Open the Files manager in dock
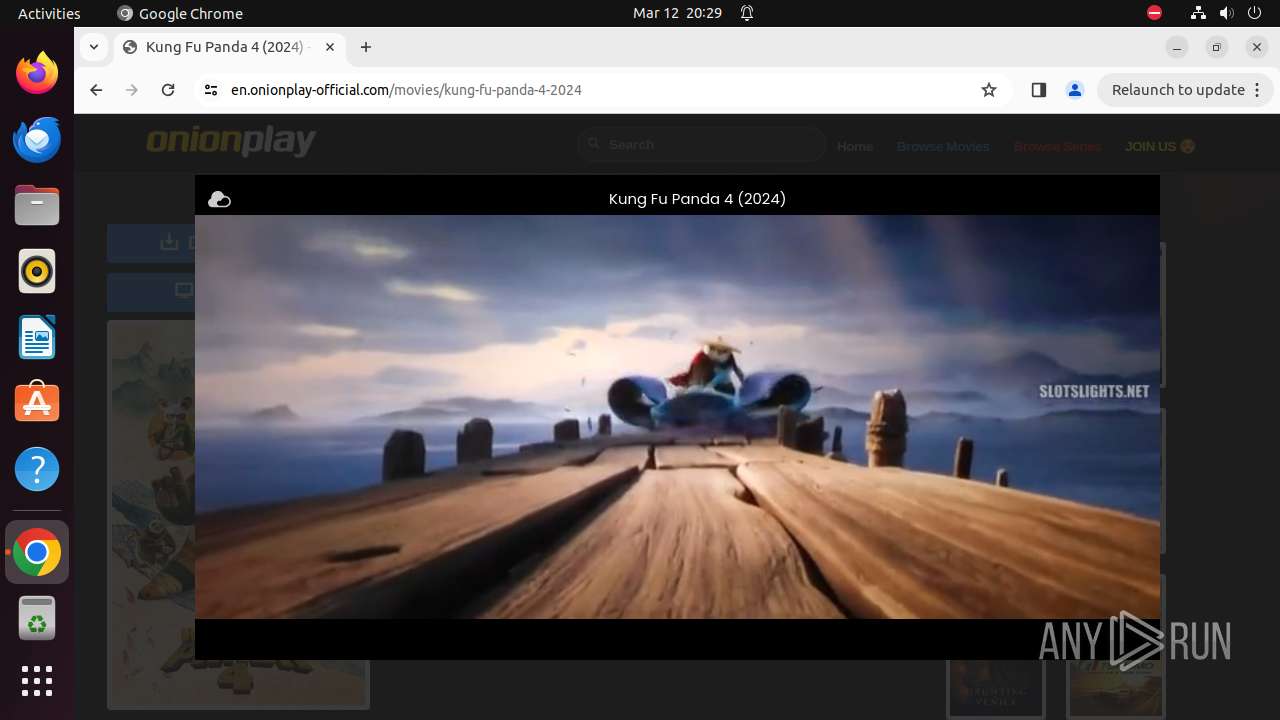Image resolution: width=1280 pixels, height=720 pixels. [37, 206]
